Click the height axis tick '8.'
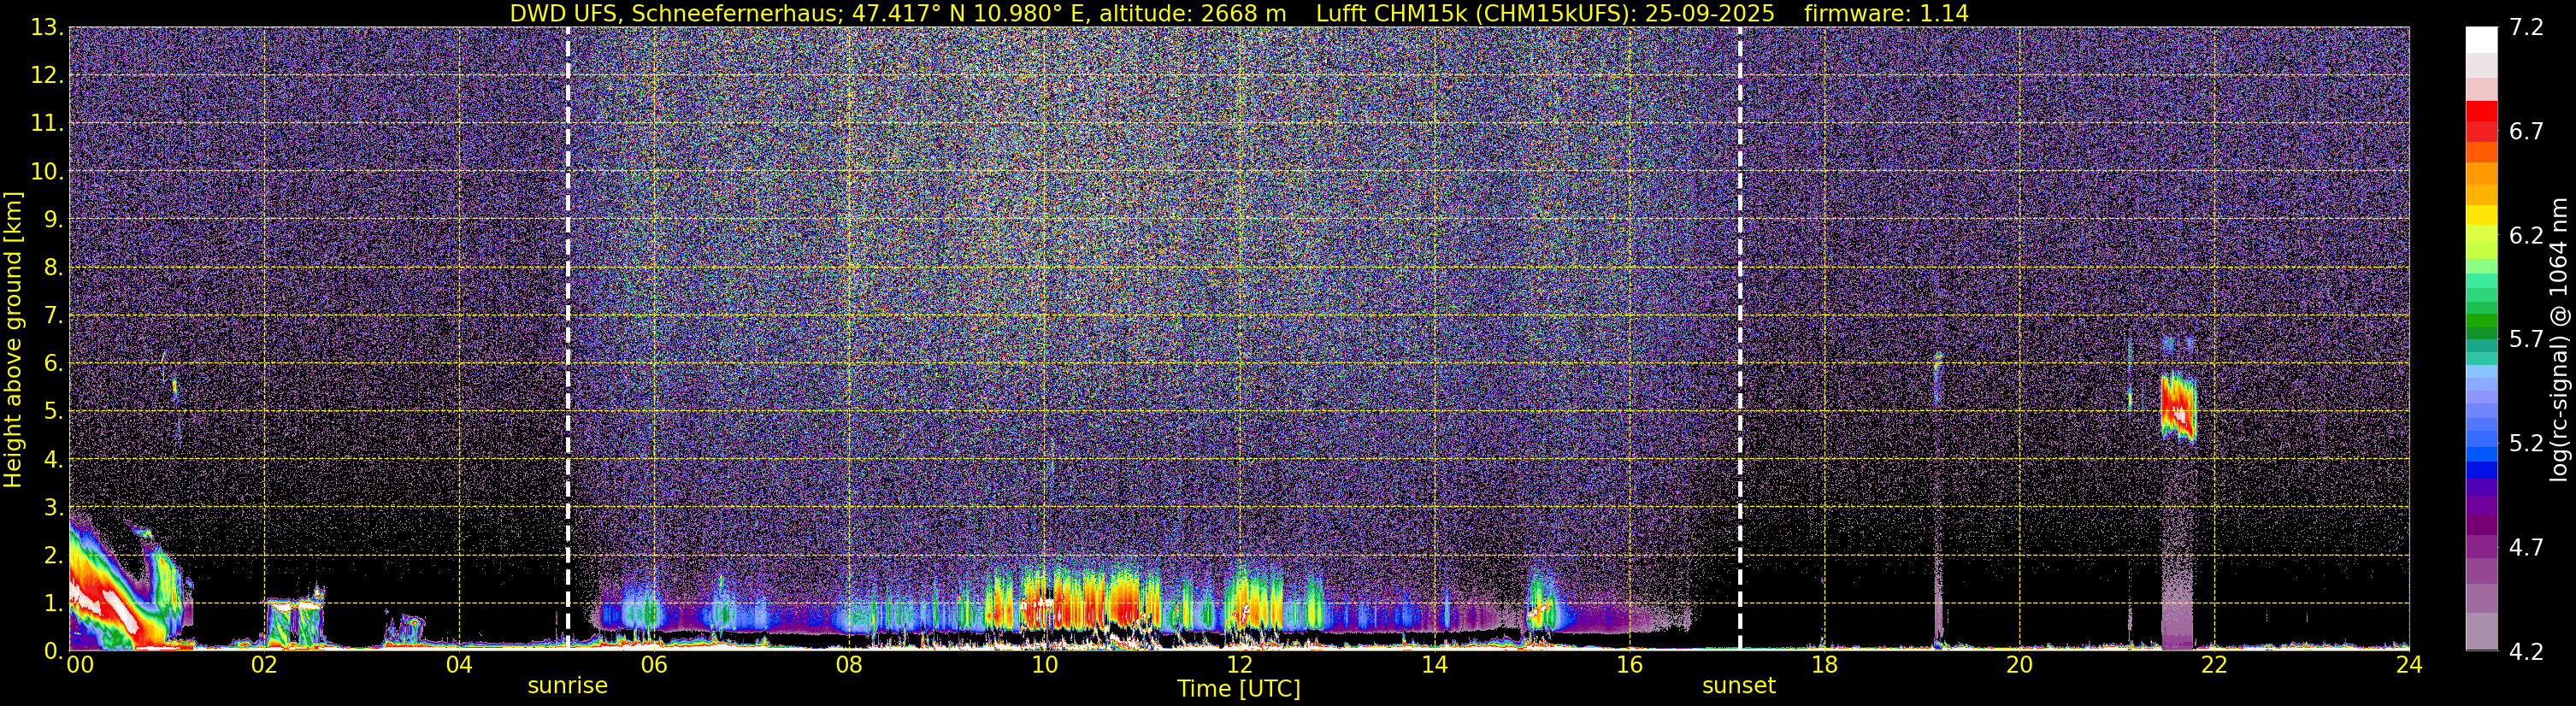 tap(52, 267)
